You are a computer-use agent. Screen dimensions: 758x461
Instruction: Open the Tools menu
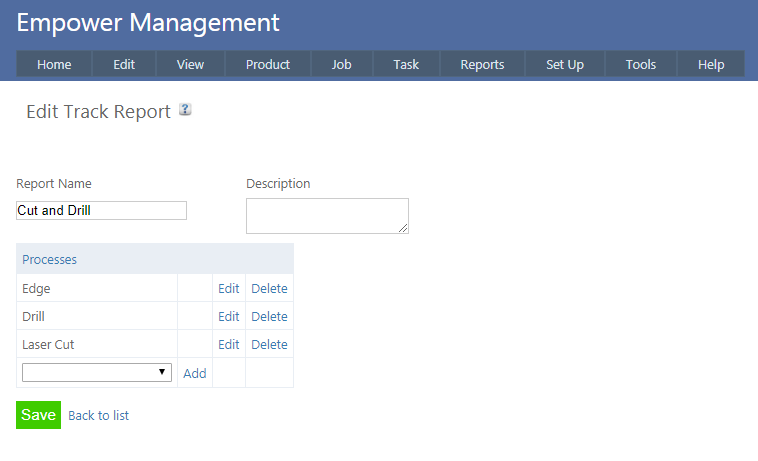641,65
